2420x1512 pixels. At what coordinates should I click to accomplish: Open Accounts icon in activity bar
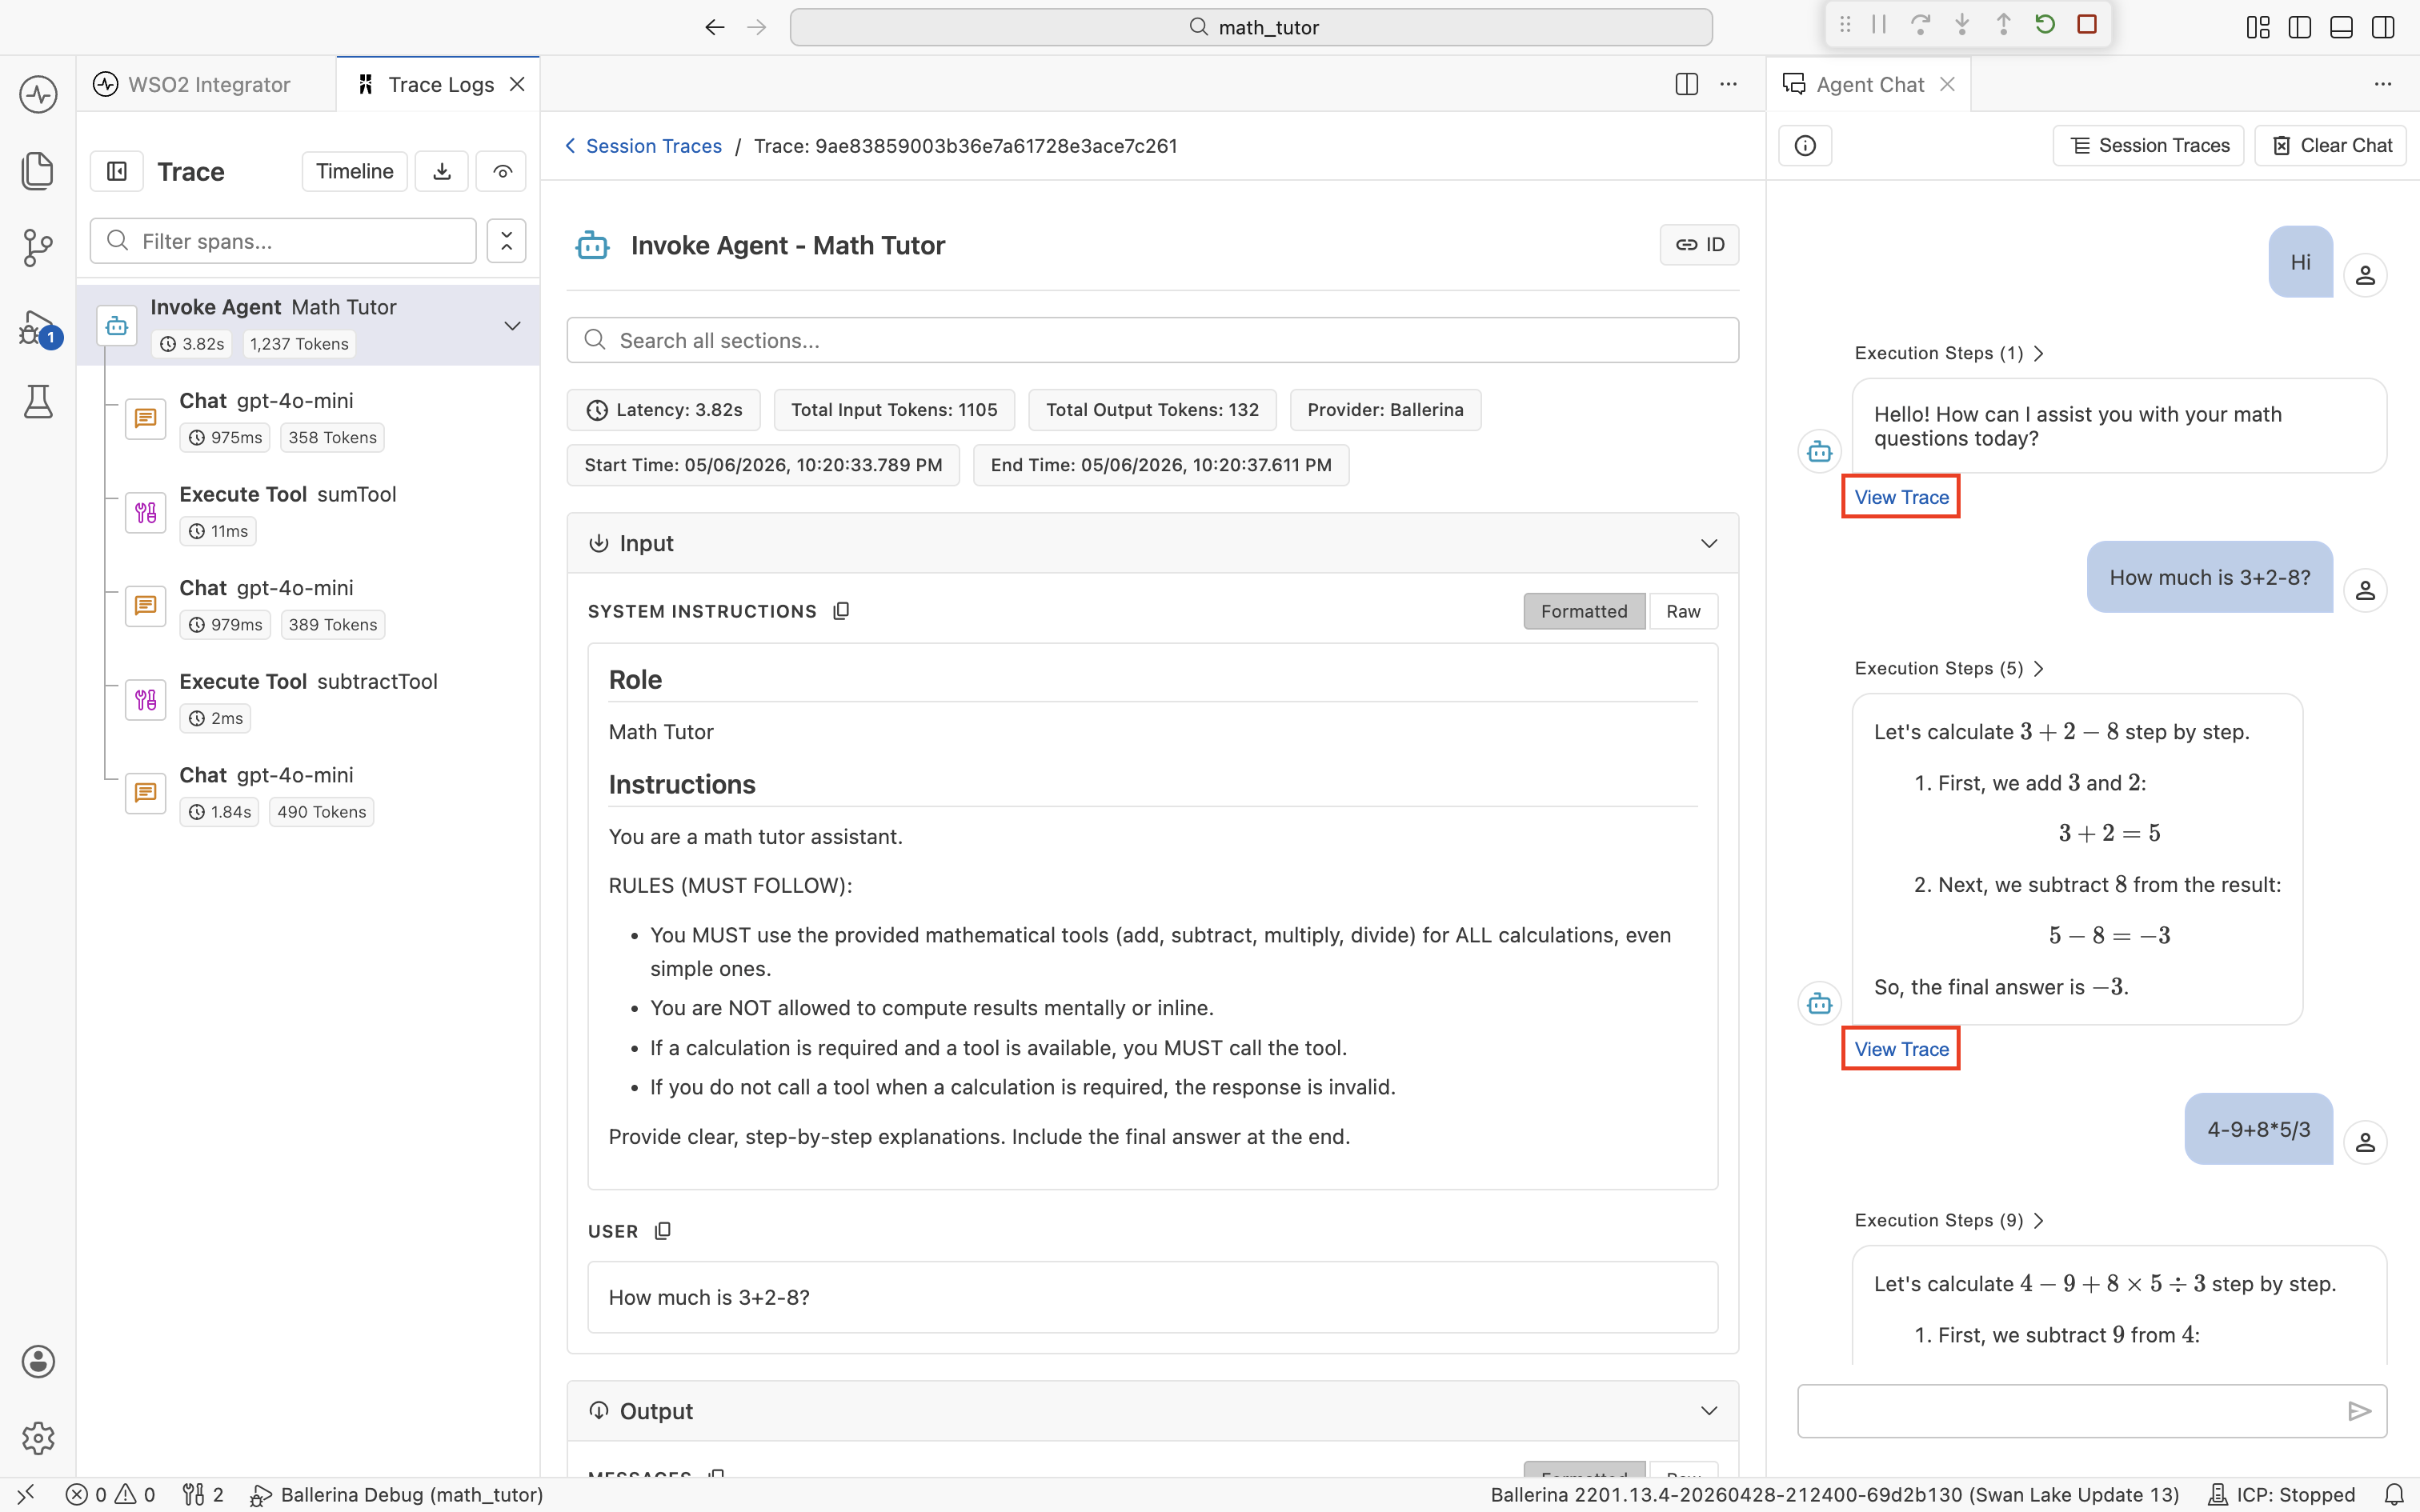pyautogui.click(x=38, y=1361)
